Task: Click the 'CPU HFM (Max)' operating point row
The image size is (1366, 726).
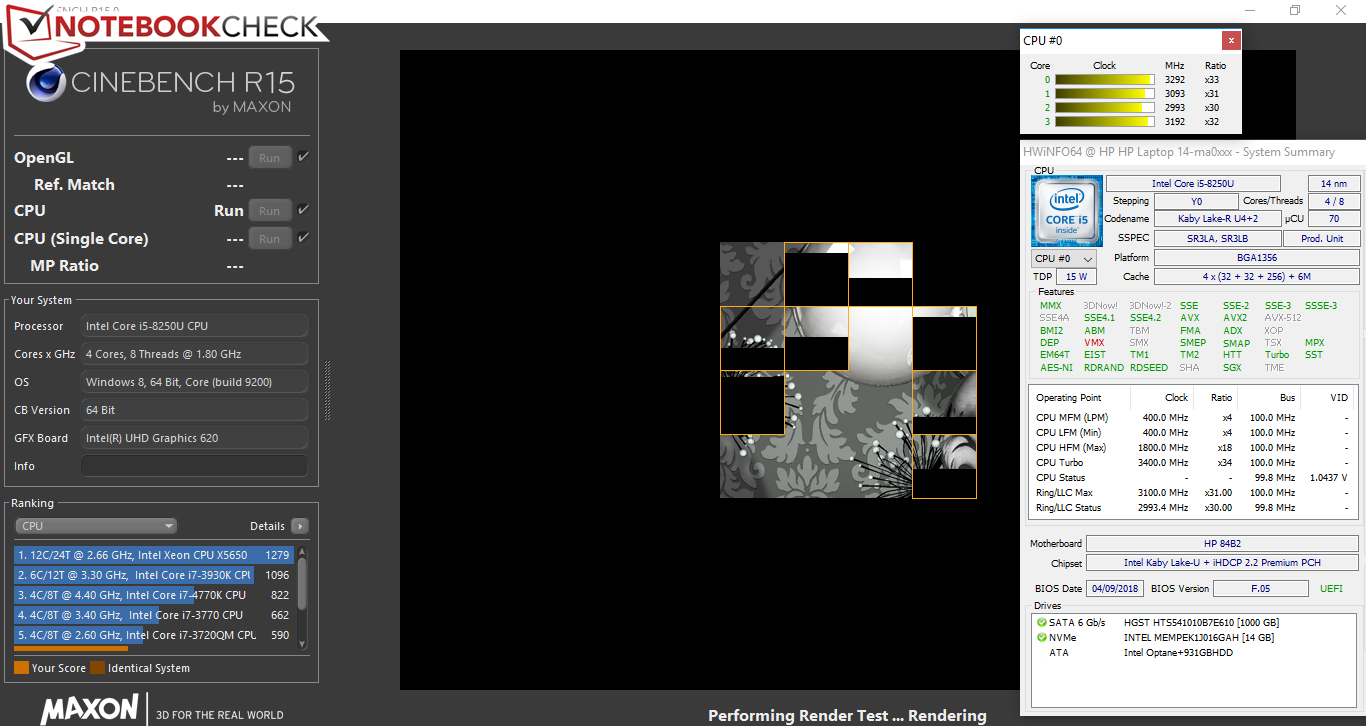Action: point(1193,448)
